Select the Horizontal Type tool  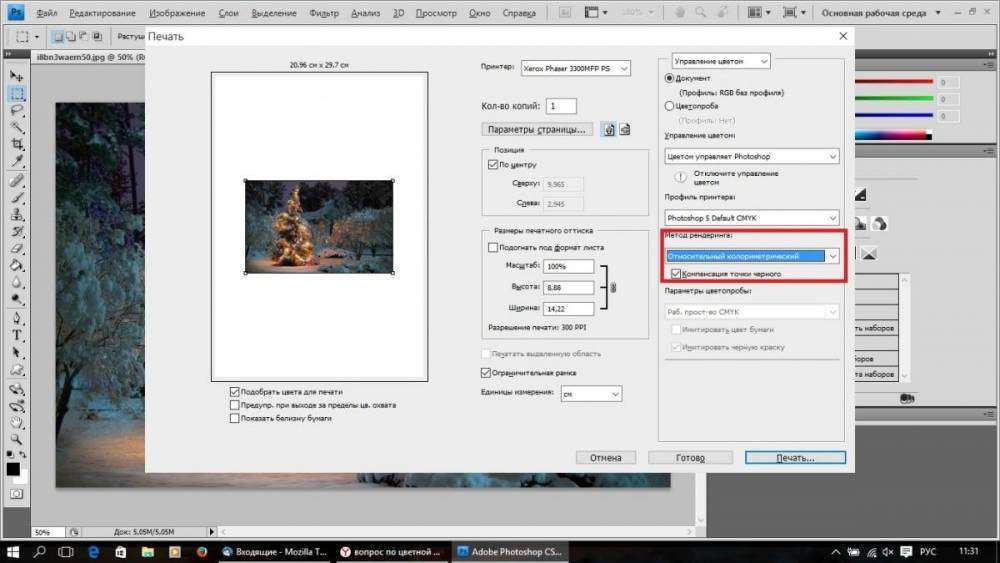click(x=16, y=335)
